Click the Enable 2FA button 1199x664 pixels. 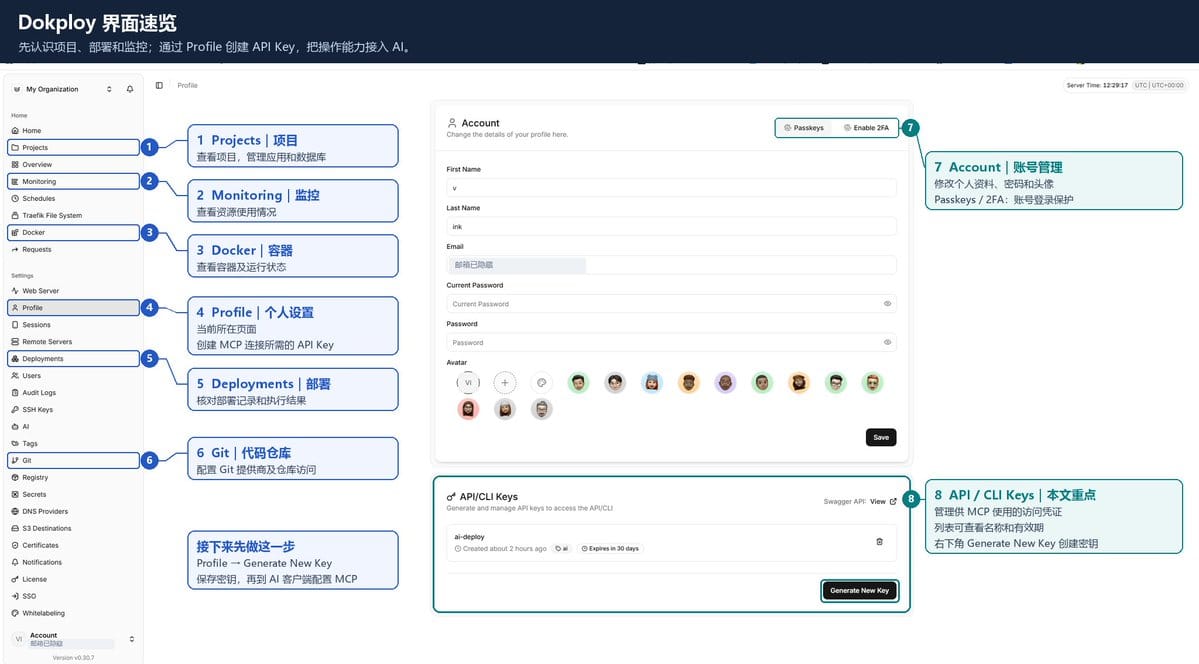tap(866, 128)
